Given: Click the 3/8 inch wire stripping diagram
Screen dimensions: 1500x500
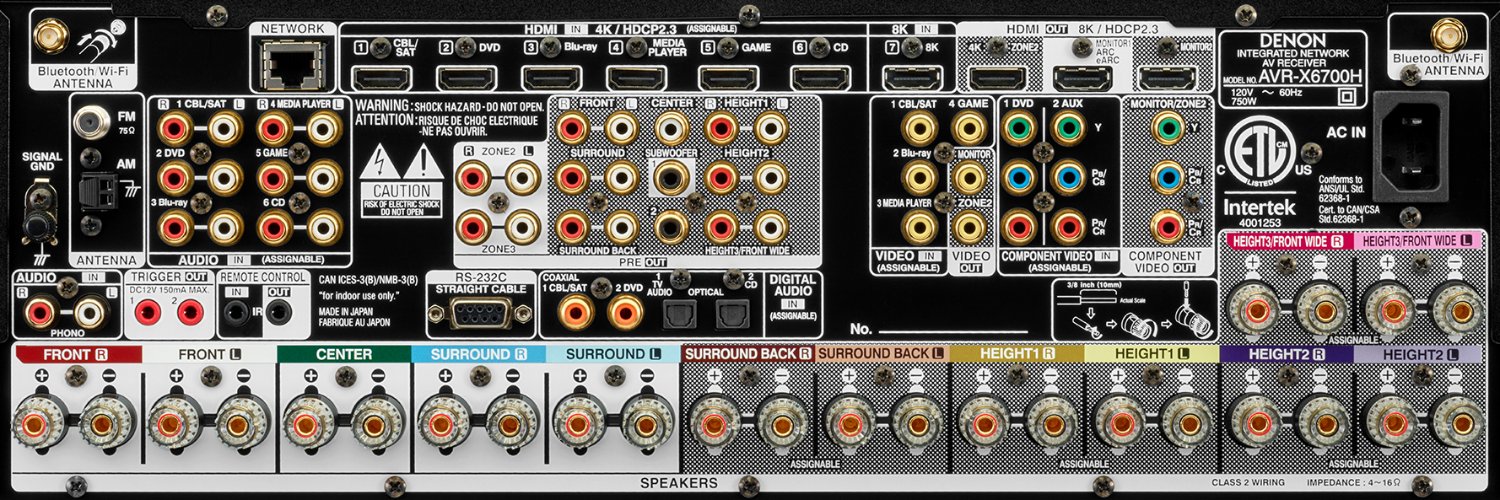Looking at the screenshot, I should pyautogui.click(x=1136, y=309).
